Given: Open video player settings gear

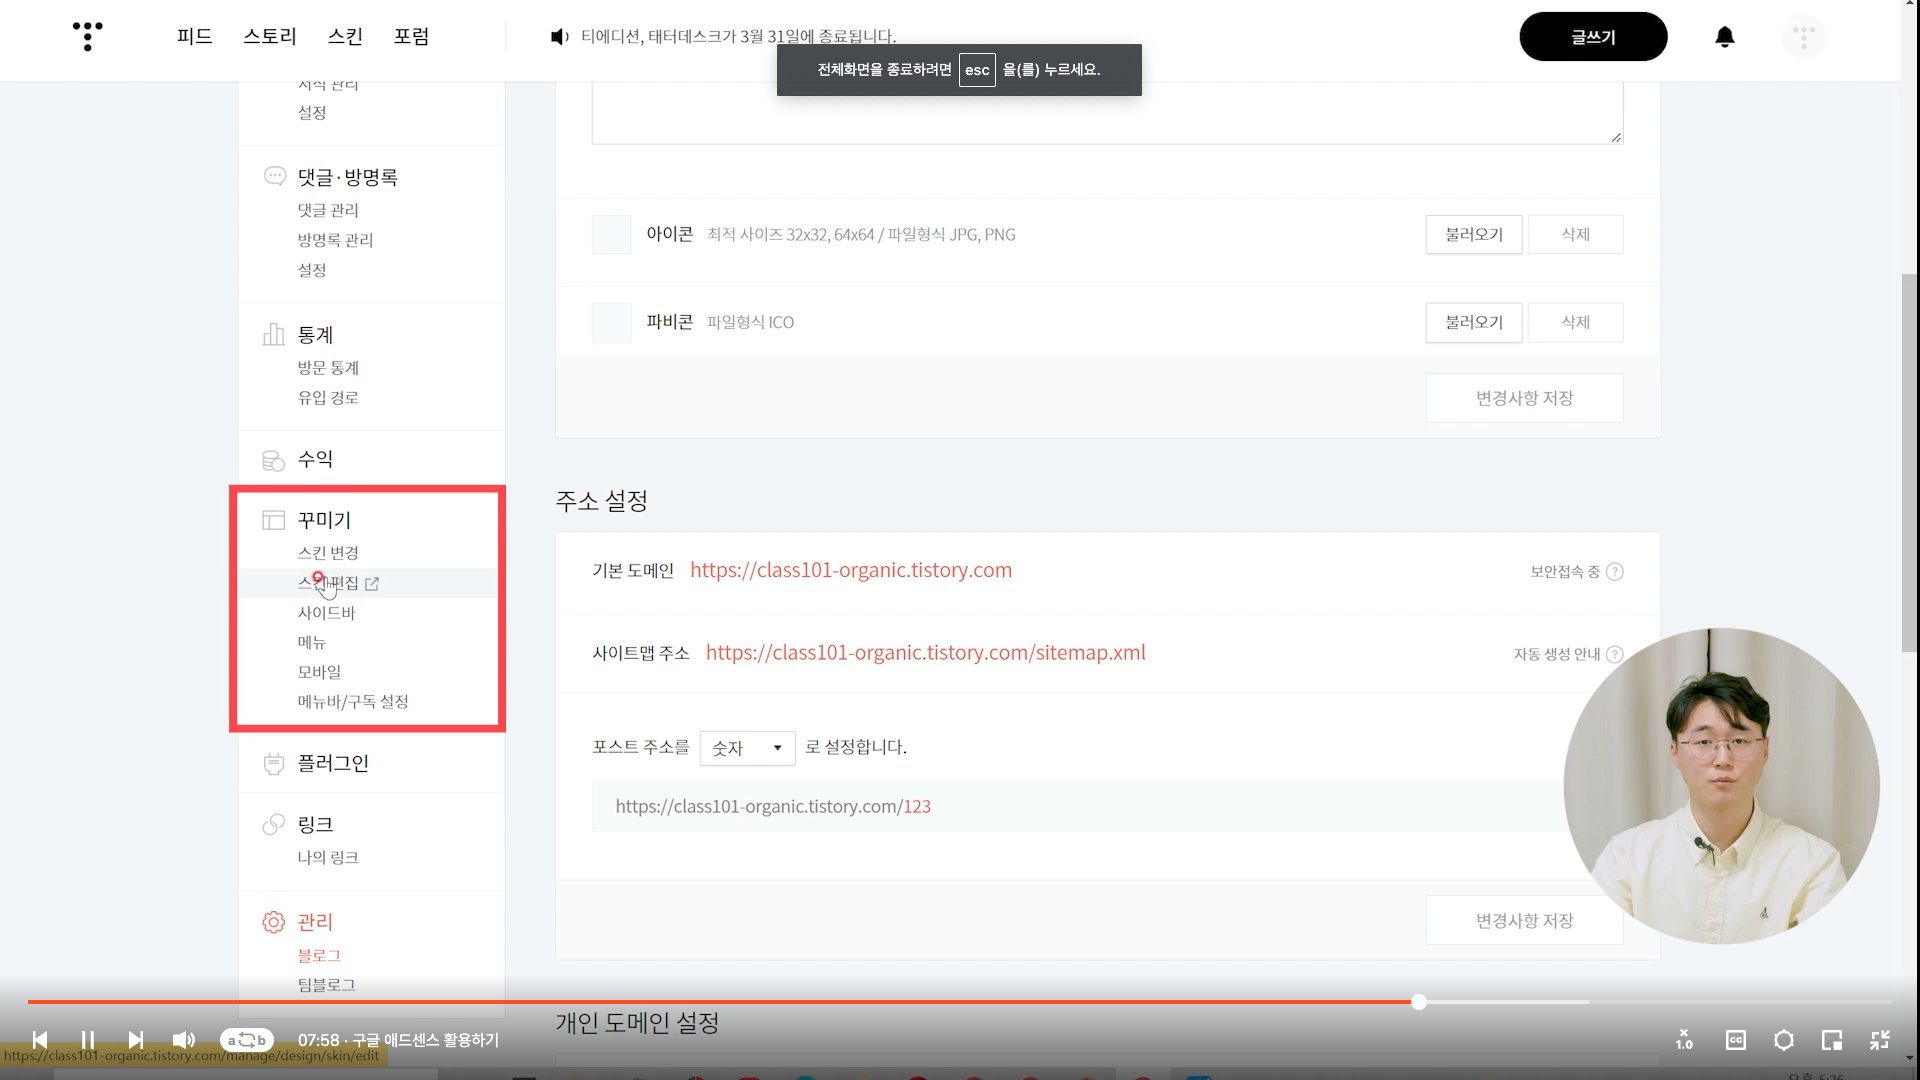Looking at the screenshot, I should [x=1783, y=1040].
